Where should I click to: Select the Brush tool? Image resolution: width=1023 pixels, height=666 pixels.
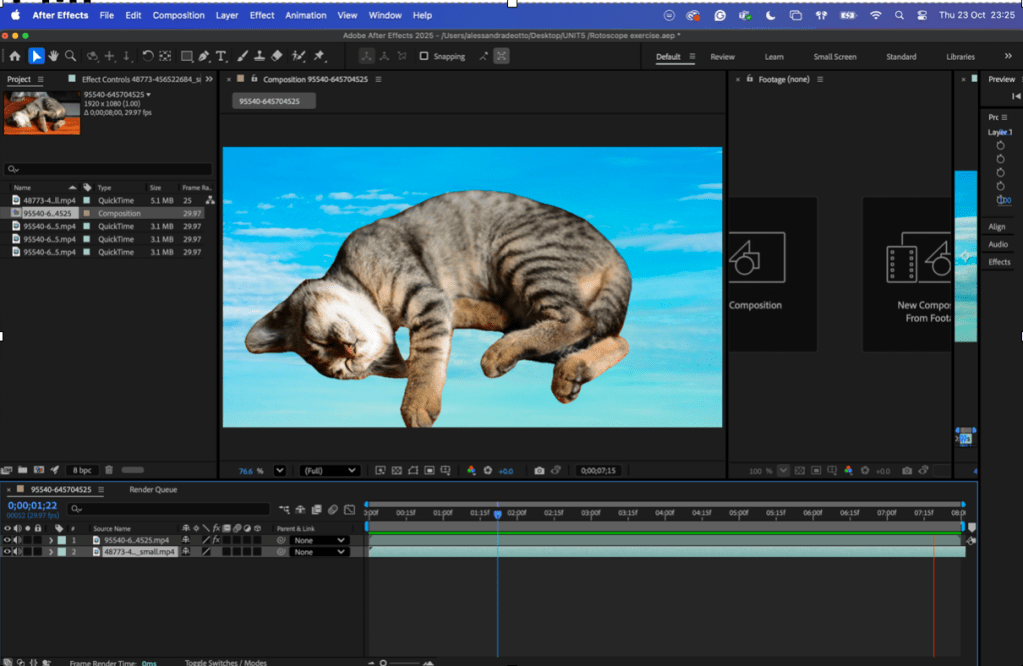[x=242, y=56]
